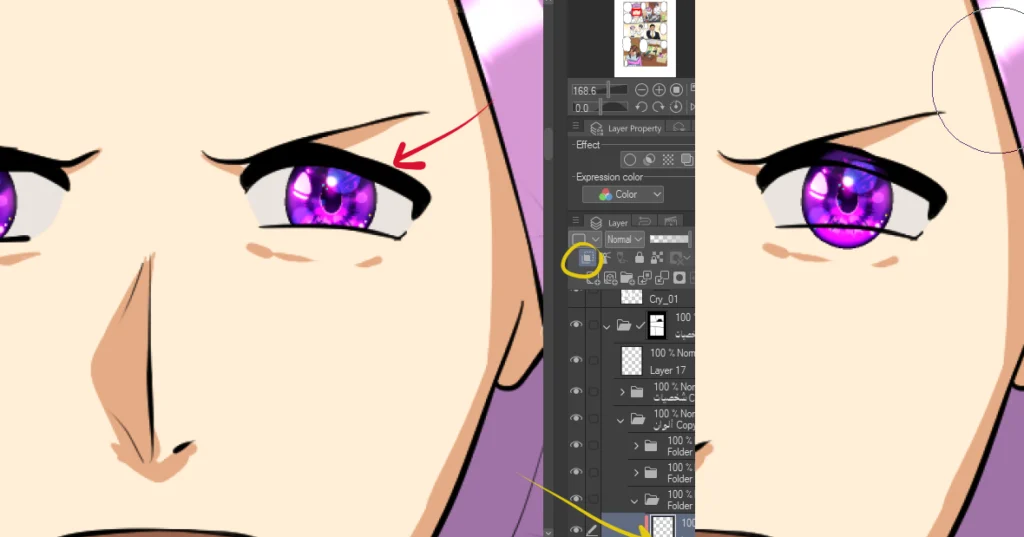The height and width of the screenshot is (537, 1024).
Task: Zoom out in the Navigator panel
Action: [641, 90]
